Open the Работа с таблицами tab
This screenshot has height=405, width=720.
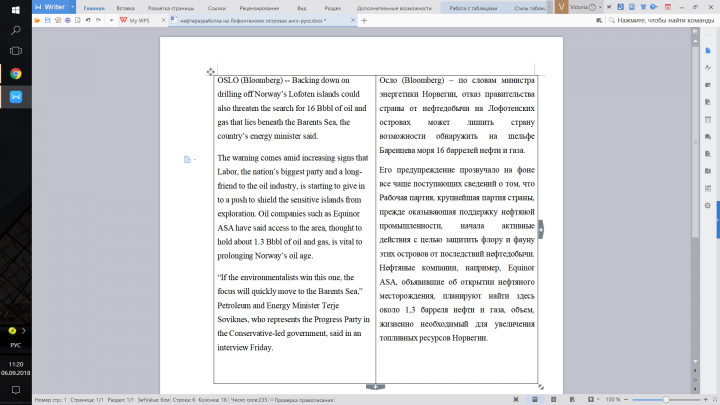point(473,8)
